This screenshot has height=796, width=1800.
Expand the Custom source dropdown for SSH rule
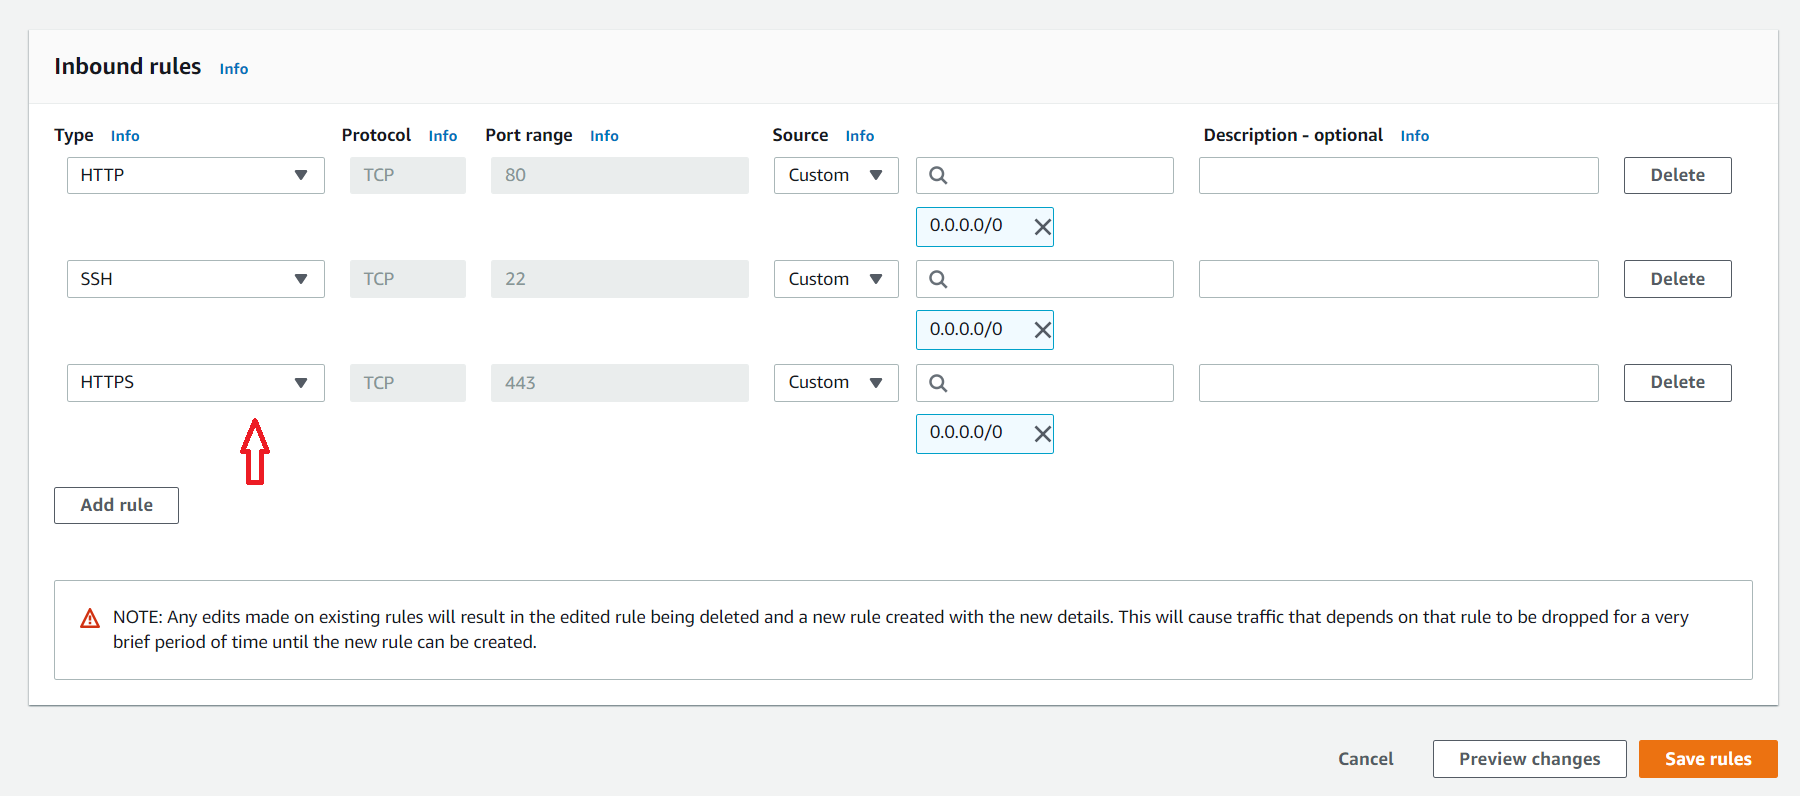click(x=836, y=279)
